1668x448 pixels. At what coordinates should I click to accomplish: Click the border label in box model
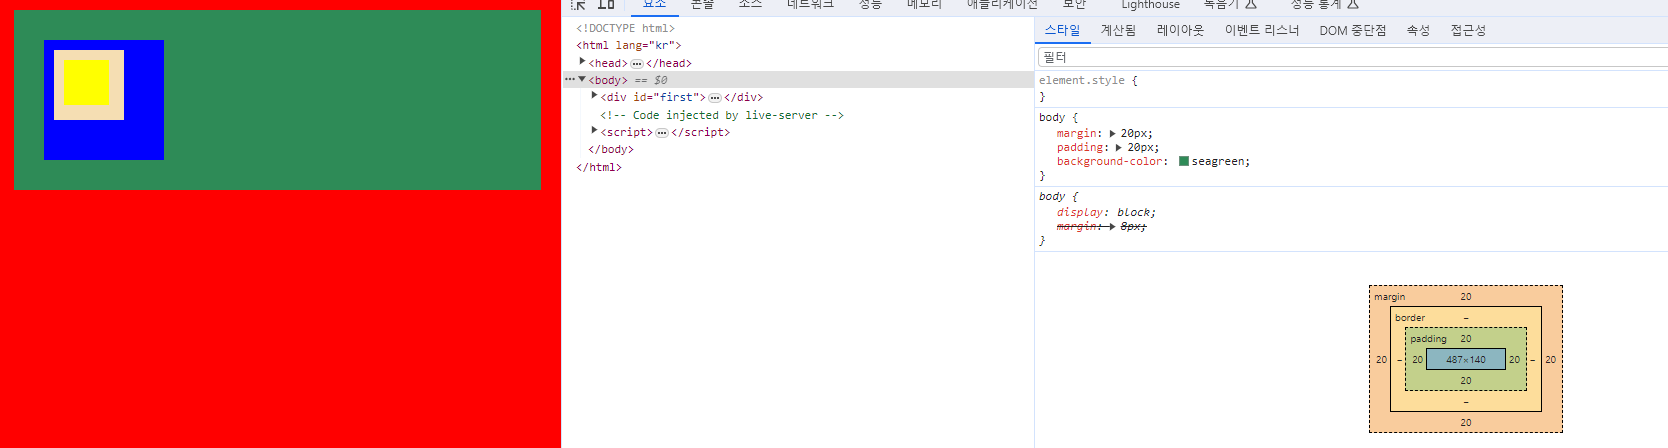coord(1410,318)
